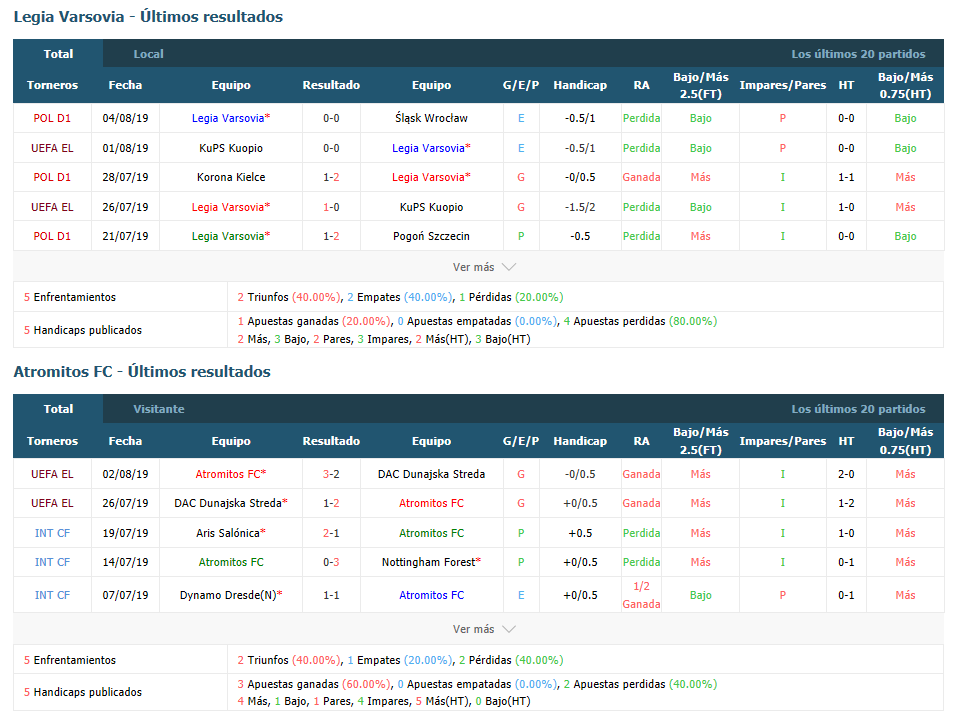Open INT CF tournament in the 19/07/19 row

tap(52, 533)
